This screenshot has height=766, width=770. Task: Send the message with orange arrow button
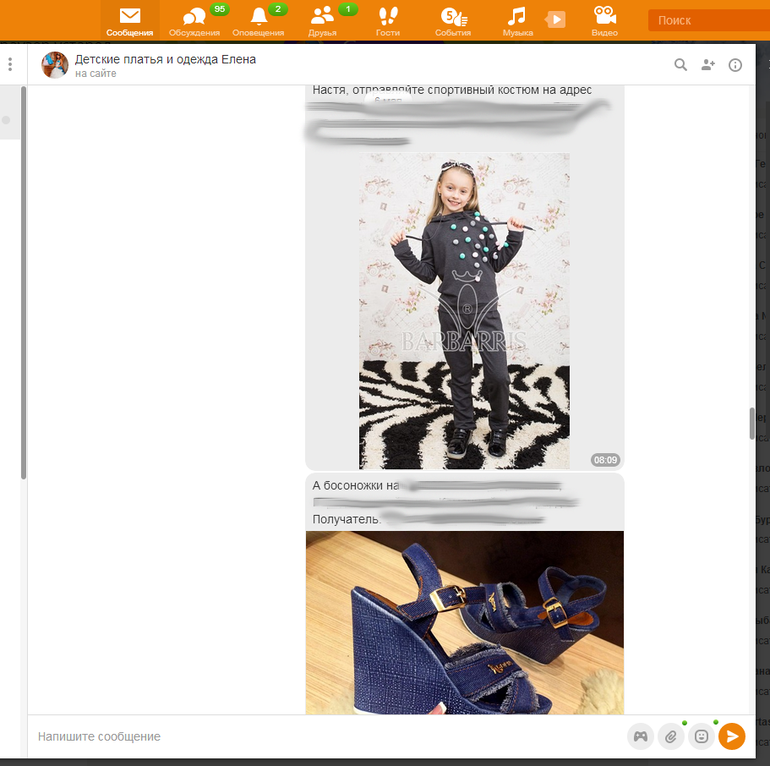pos(732,737)
